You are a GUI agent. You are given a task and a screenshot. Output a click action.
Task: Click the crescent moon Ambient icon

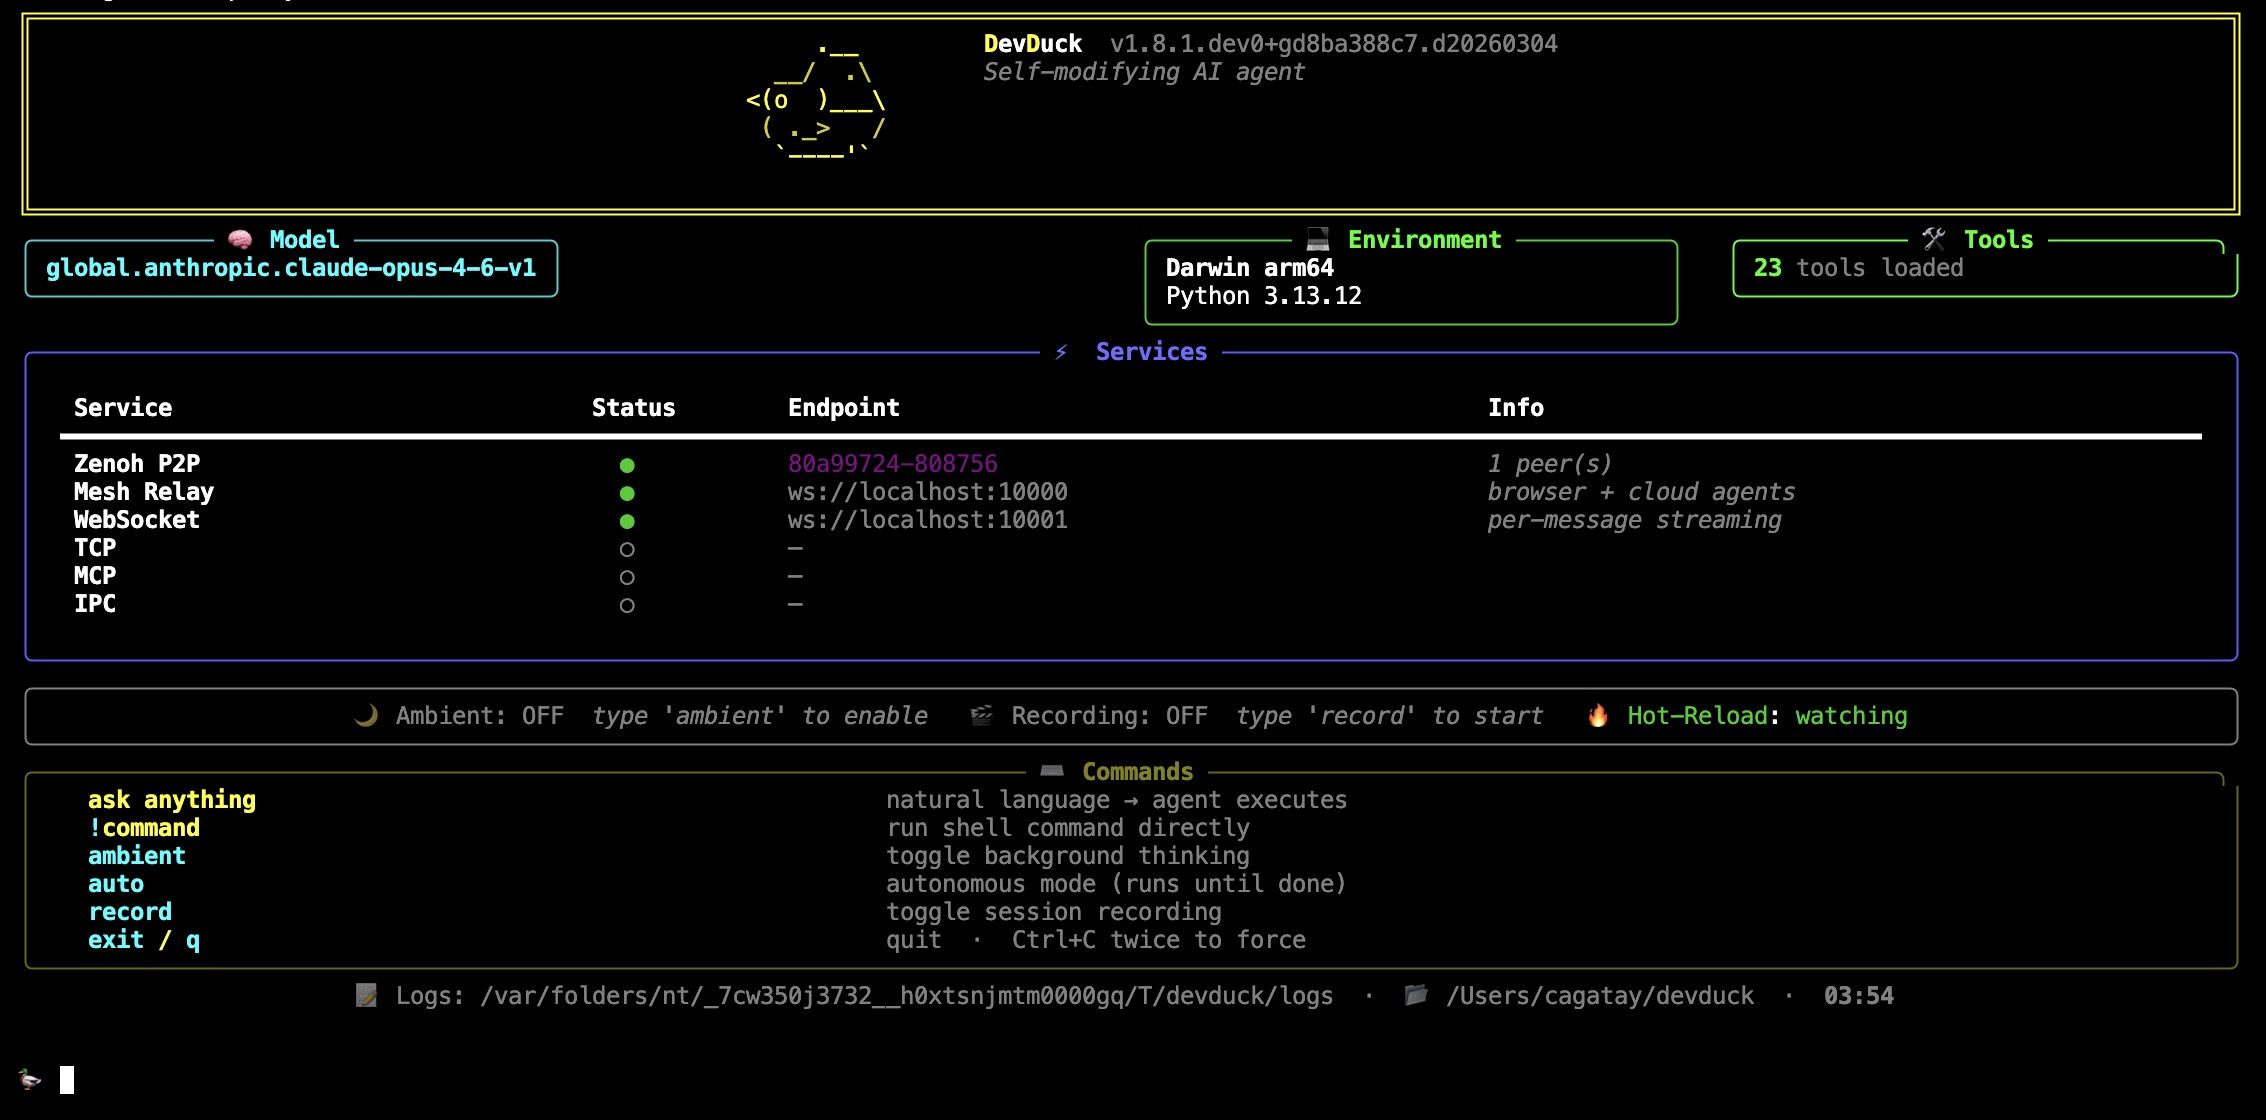point(366,715)
